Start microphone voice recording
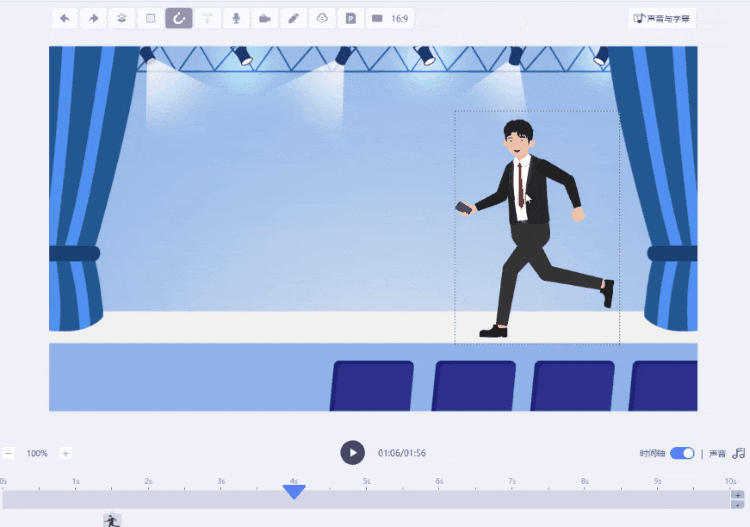The image size is (750, 527). click(236, 19)
